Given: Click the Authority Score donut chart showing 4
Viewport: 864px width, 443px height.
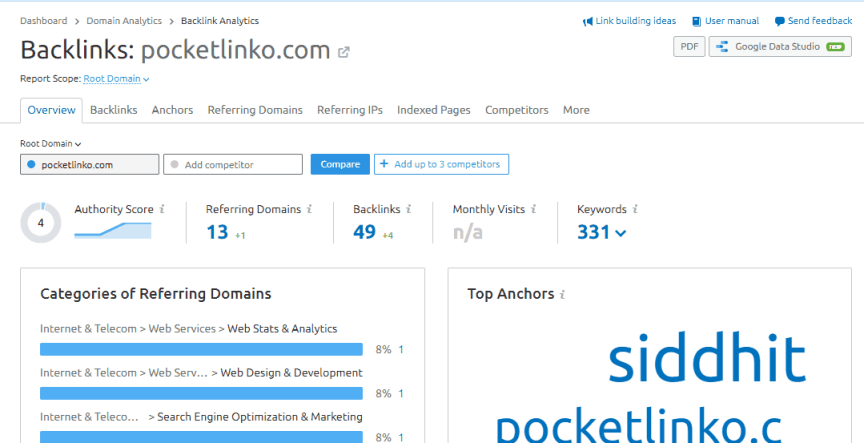Looking at the screenshot, I should (x=41, y=223).
